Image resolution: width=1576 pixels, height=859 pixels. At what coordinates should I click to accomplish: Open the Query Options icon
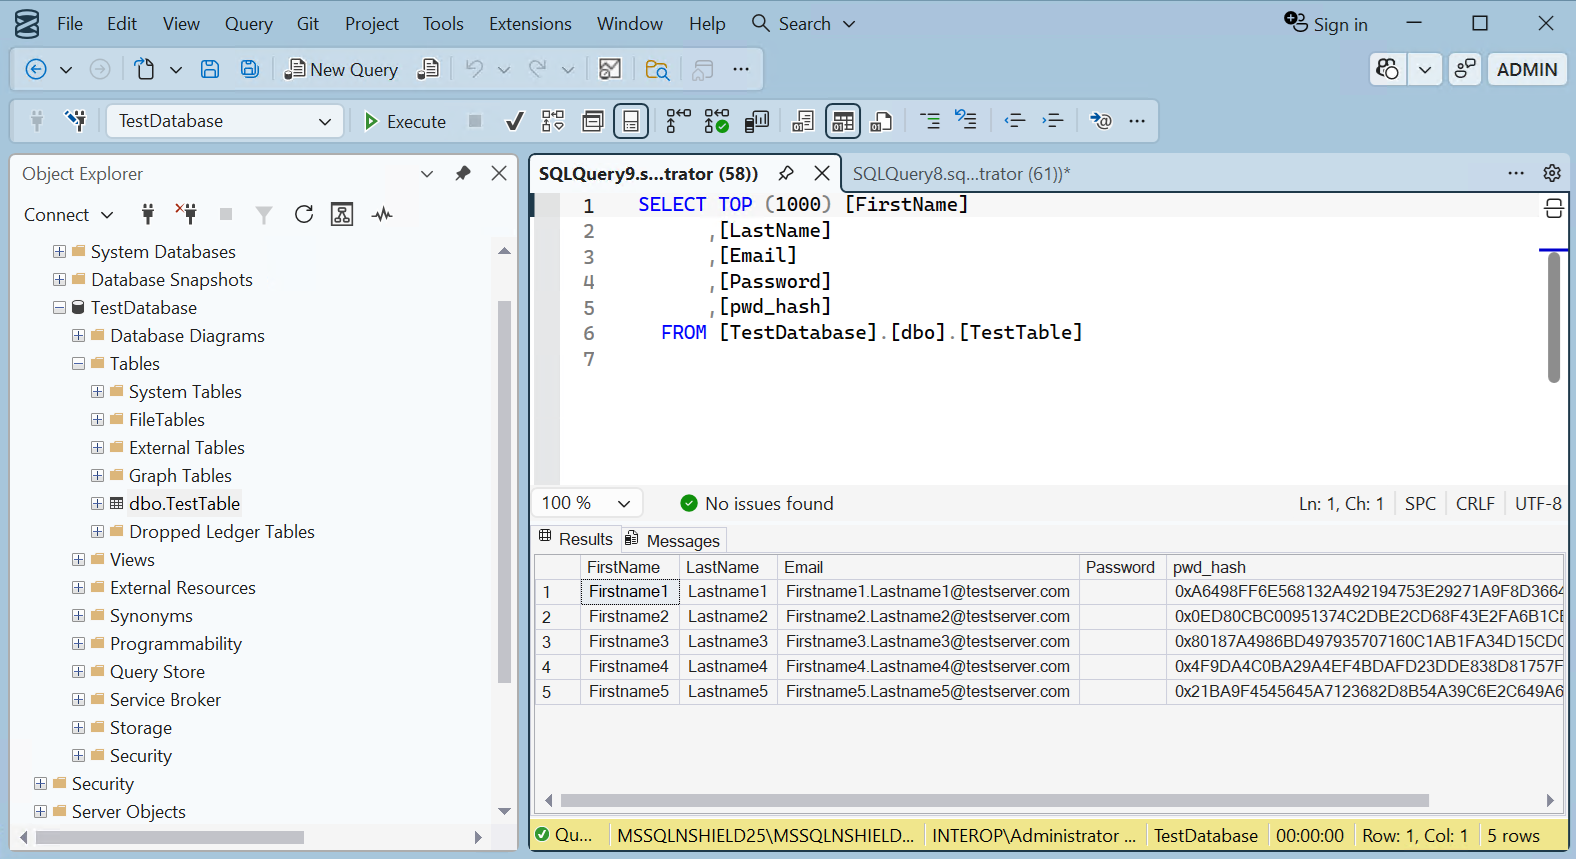point(593,121)
